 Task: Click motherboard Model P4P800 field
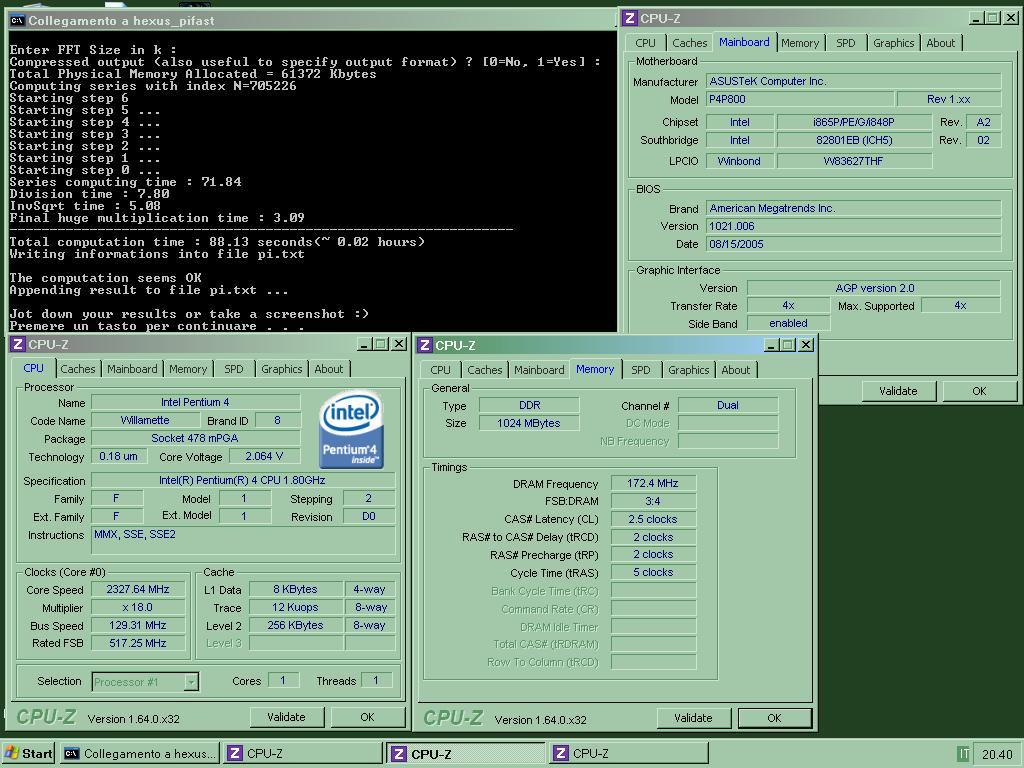click(x=800, y=99)
